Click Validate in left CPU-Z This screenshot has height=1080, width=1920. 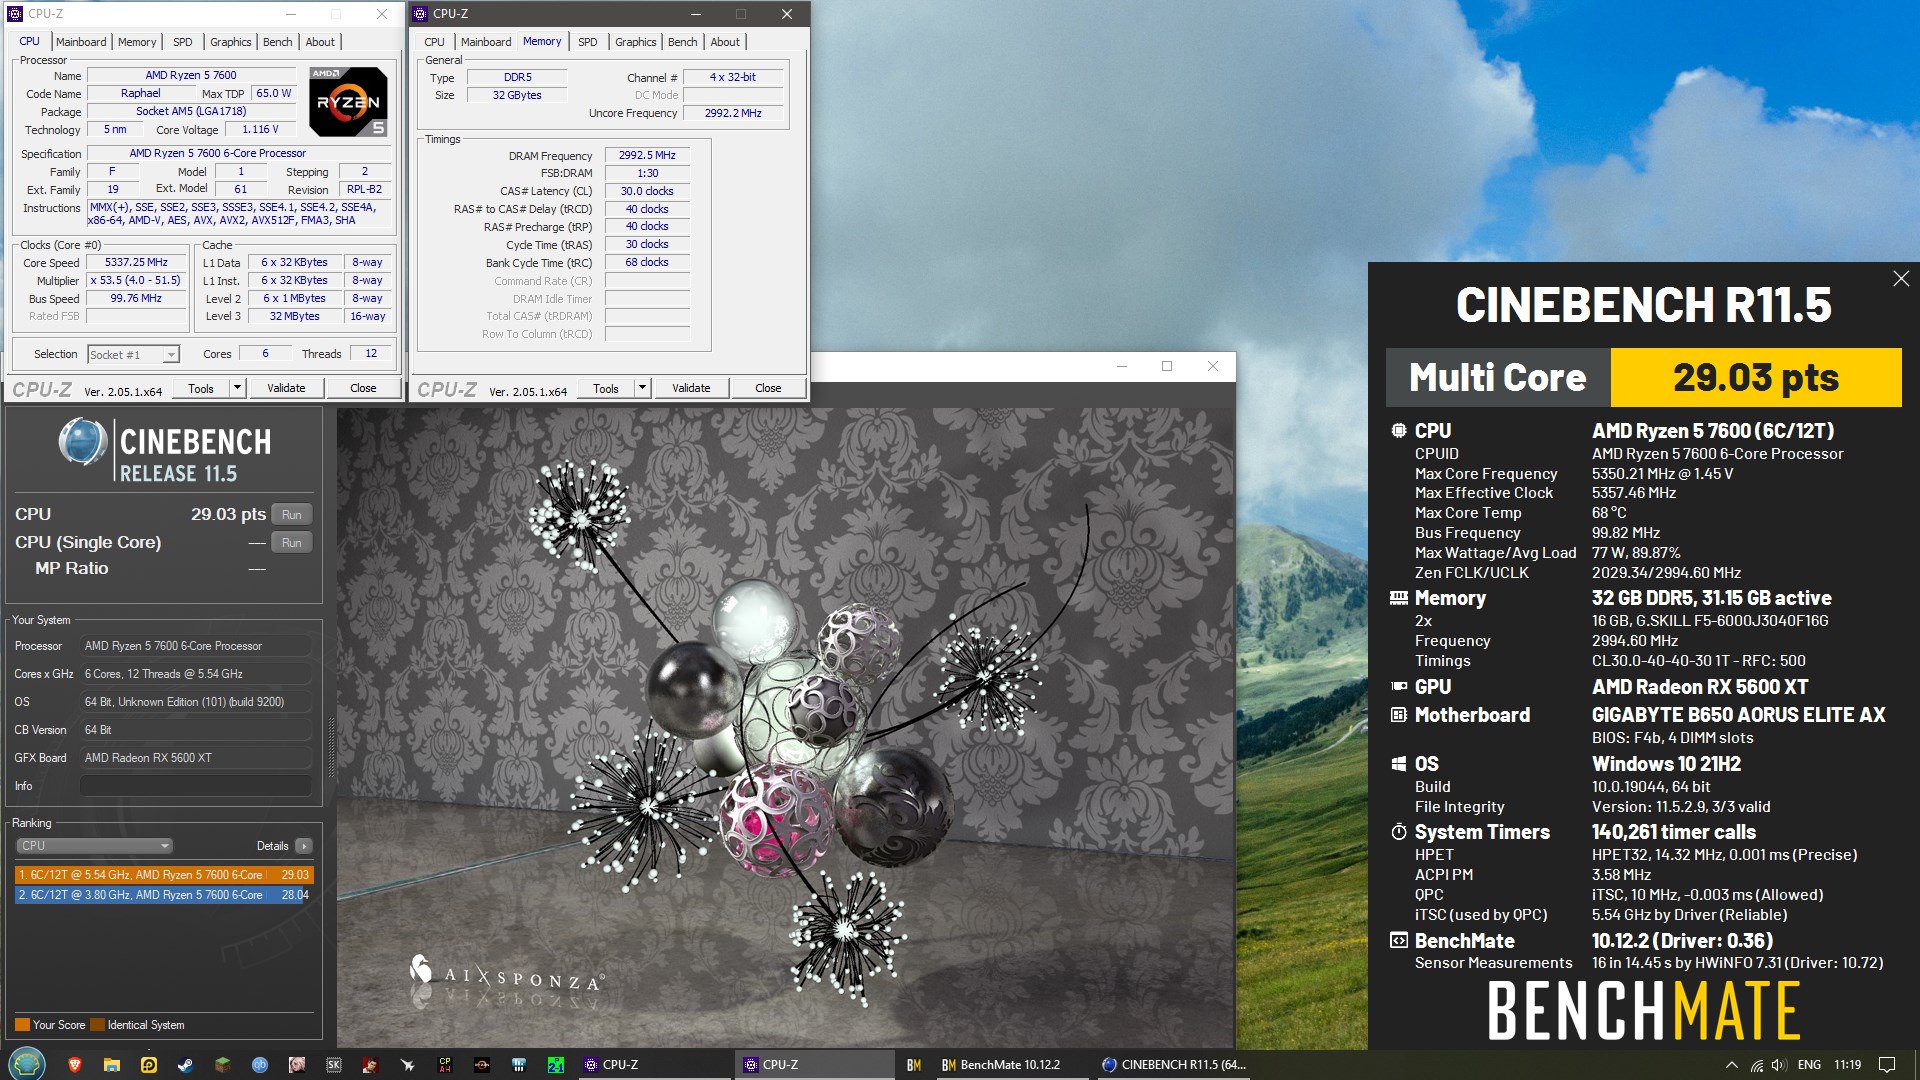(x=286, y=388)
